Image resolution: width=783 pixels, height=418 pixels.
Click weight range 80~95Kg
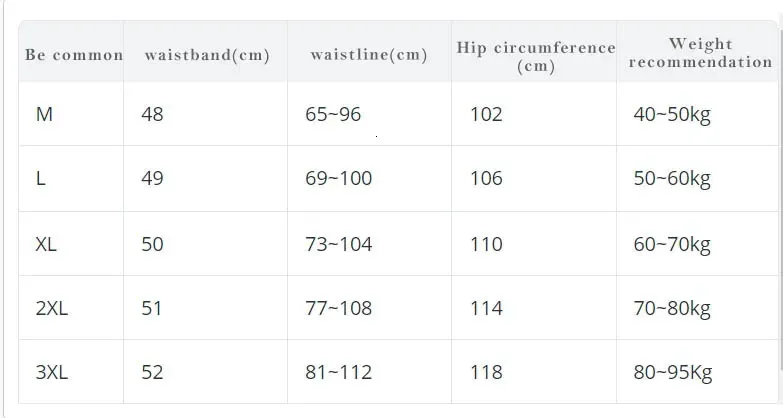click(673, 373)
